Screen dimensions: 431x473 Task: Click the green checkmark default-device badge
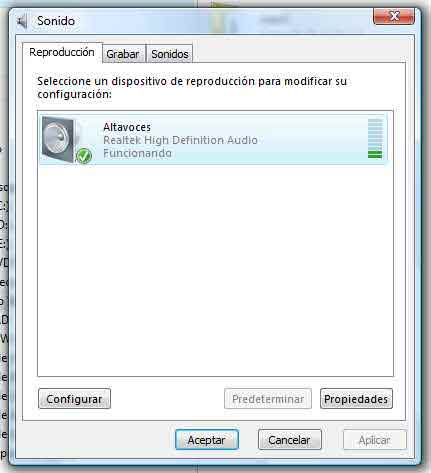[x=84, y=156]
